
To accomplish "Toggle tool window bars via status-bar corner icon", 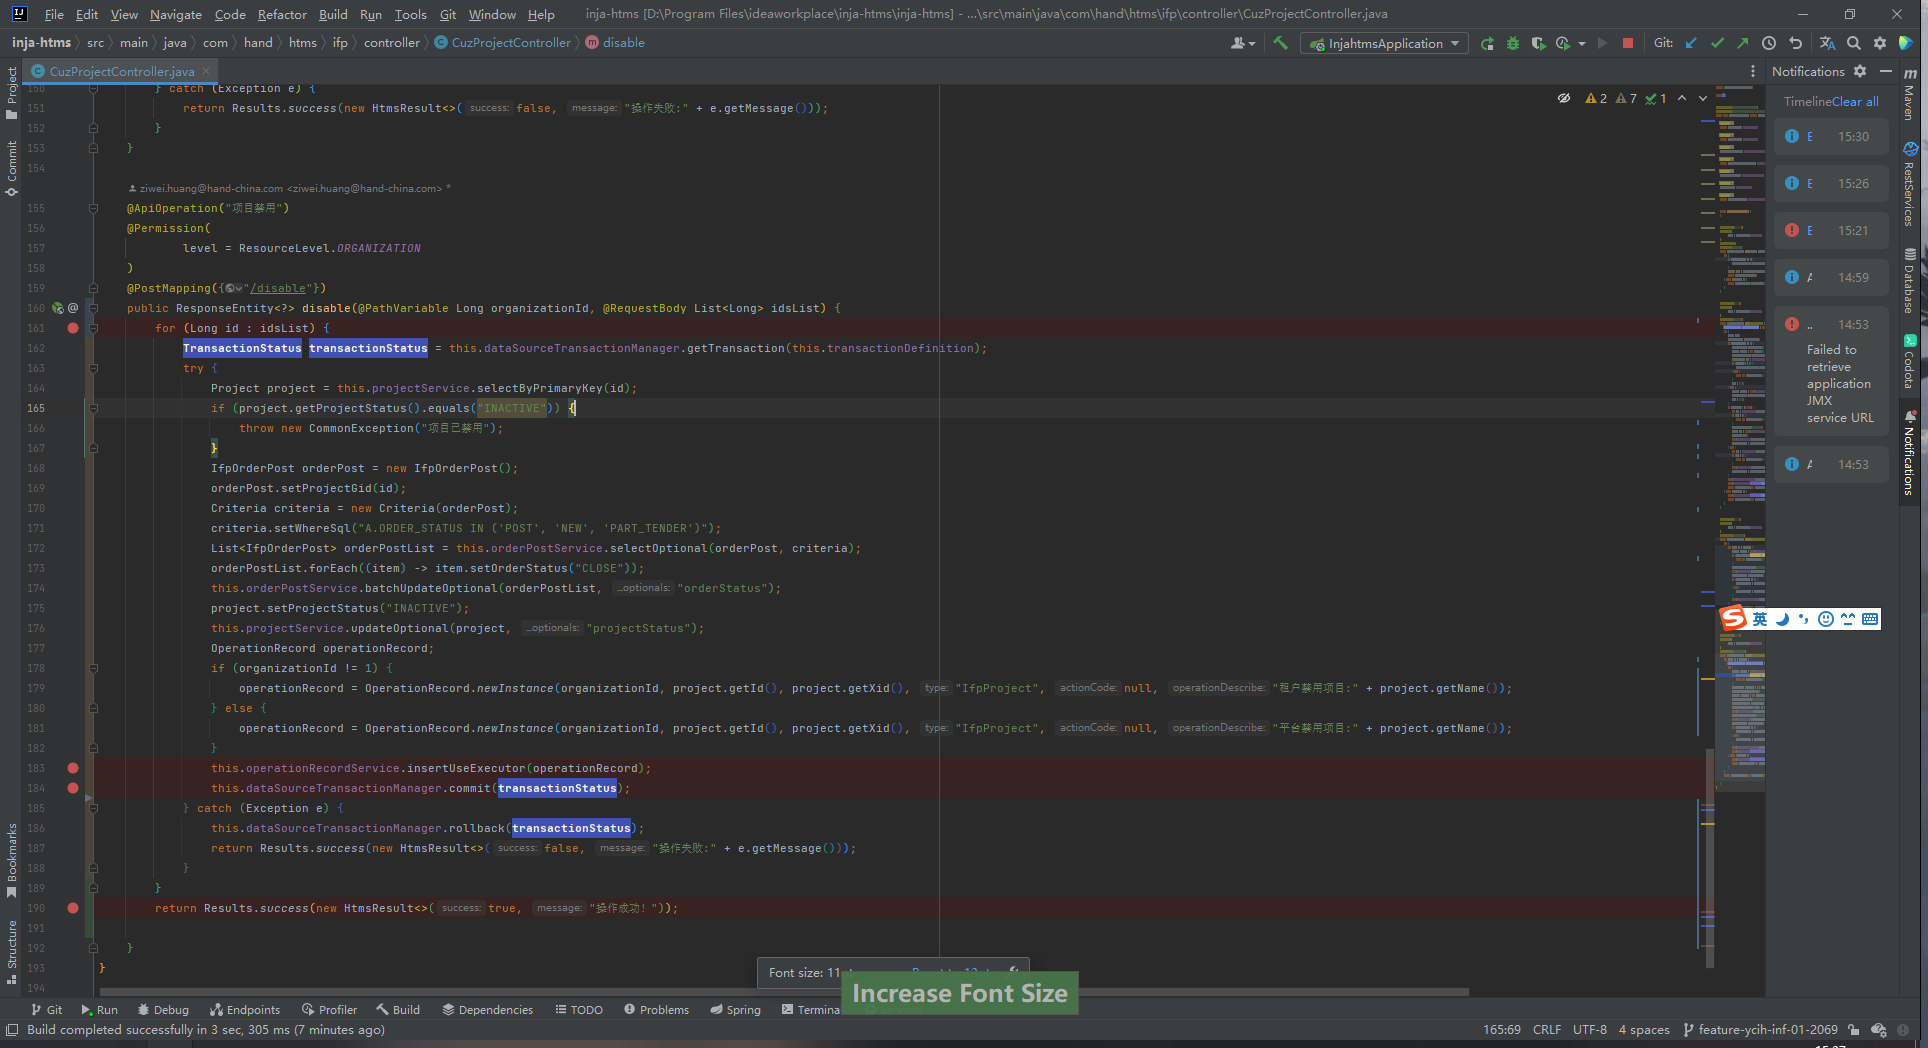I will coord(12,1030).
